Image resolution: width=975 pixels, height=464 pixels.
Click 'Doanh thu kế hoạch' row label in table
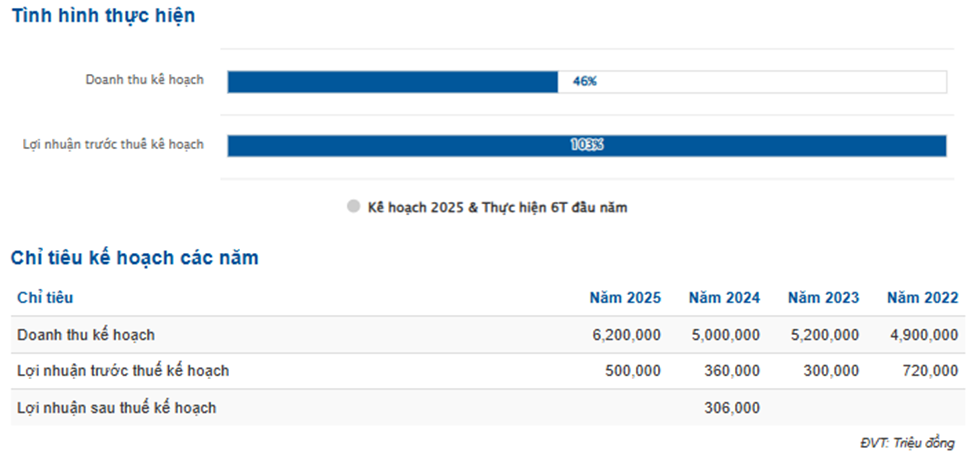coord(86,335)
